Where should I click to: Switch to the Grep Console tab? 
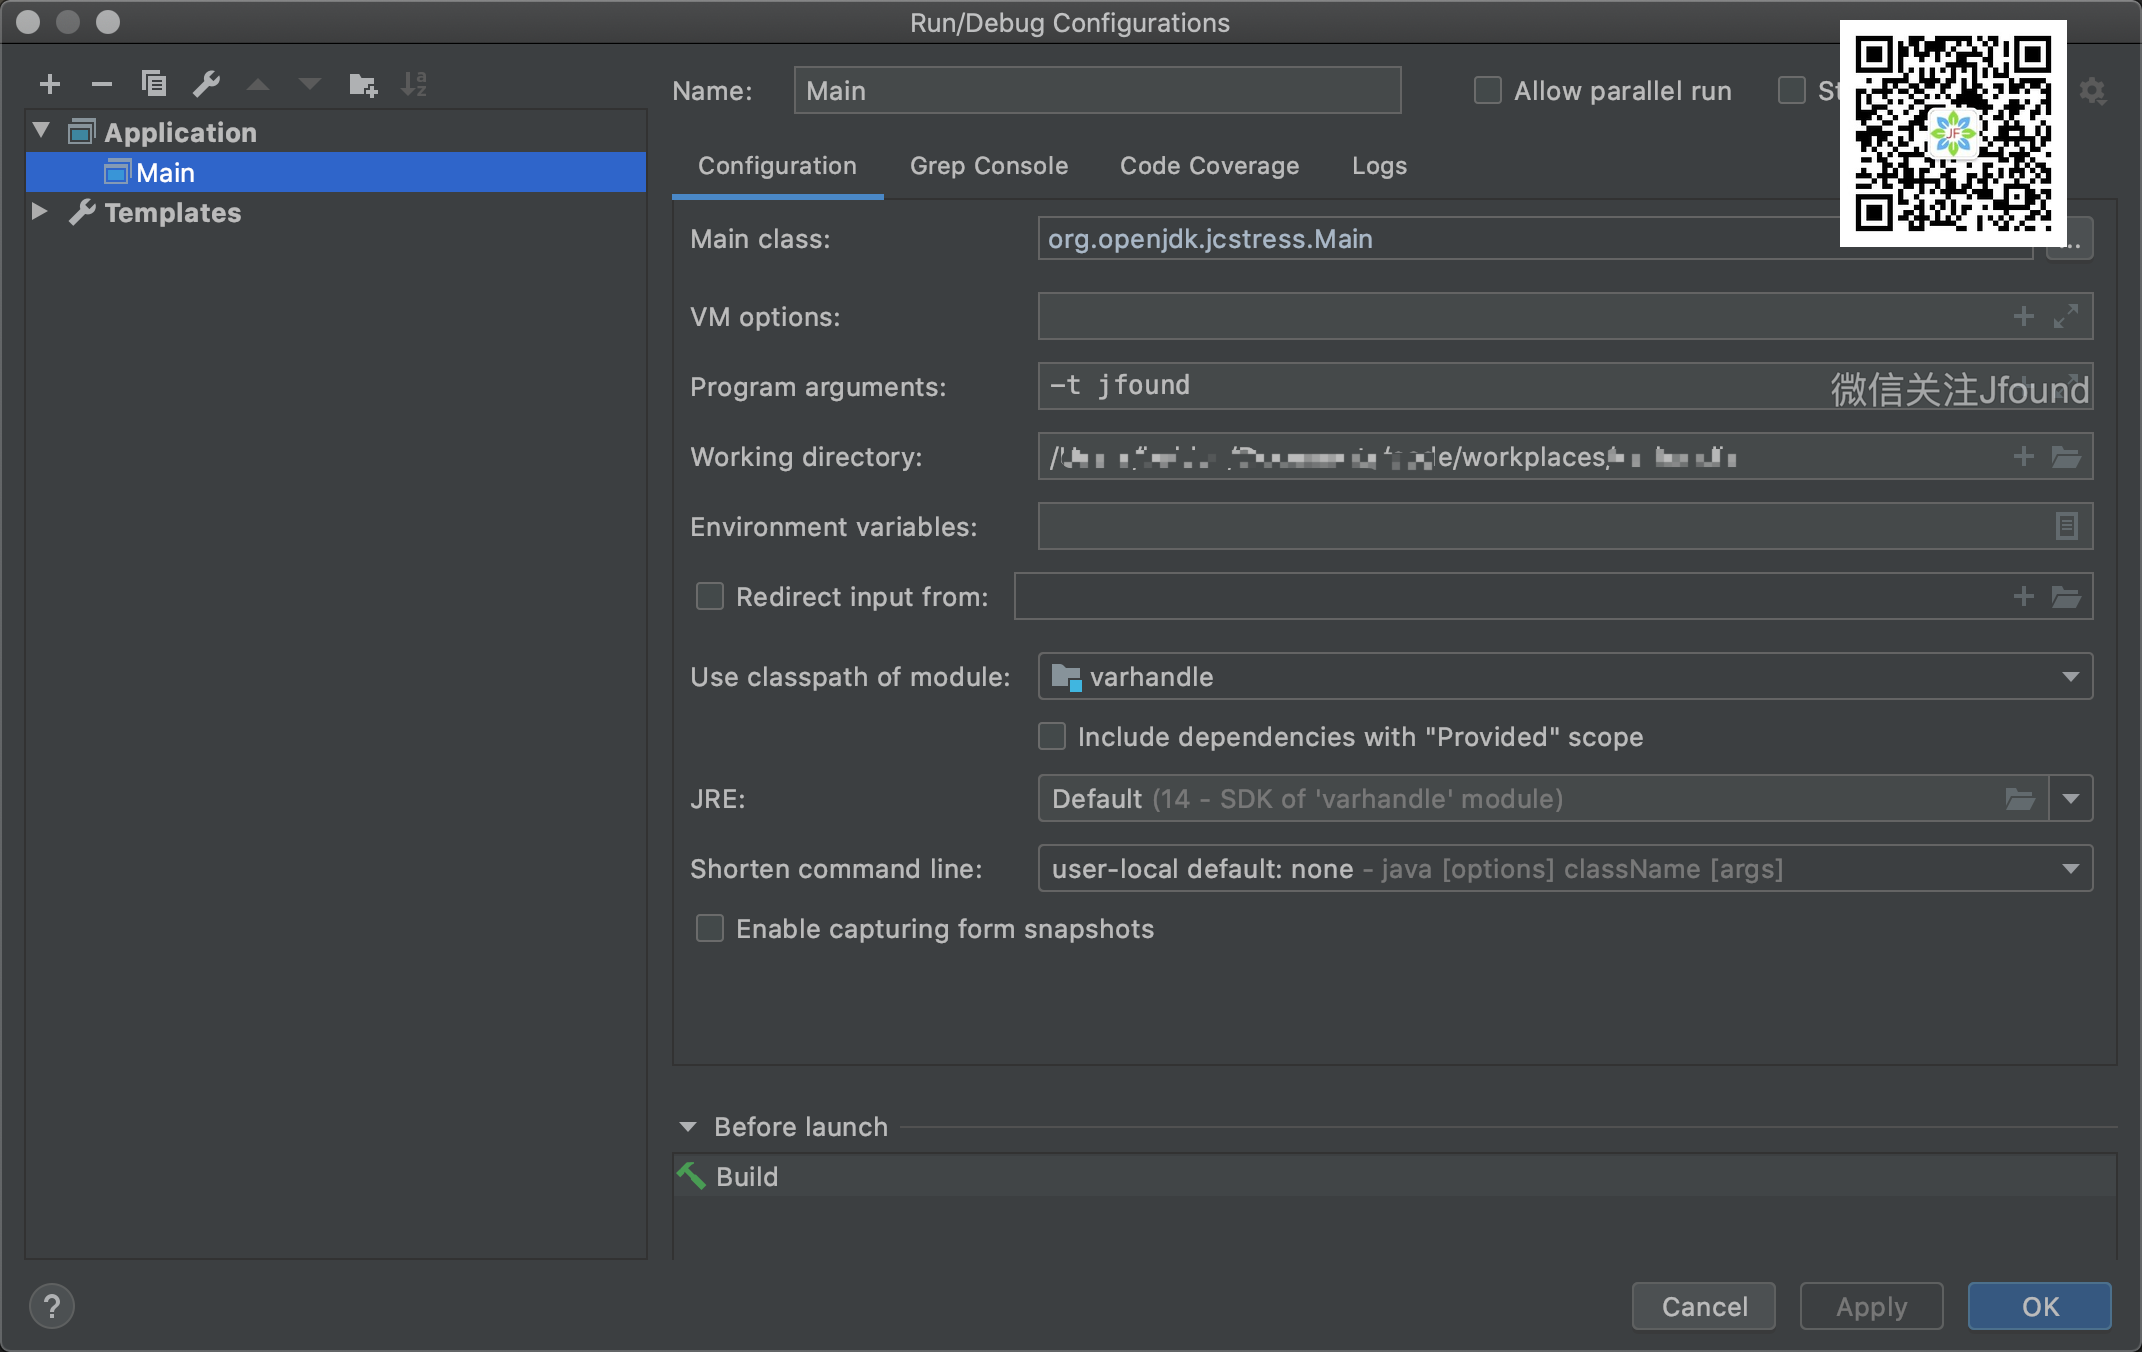pos(988,166)
